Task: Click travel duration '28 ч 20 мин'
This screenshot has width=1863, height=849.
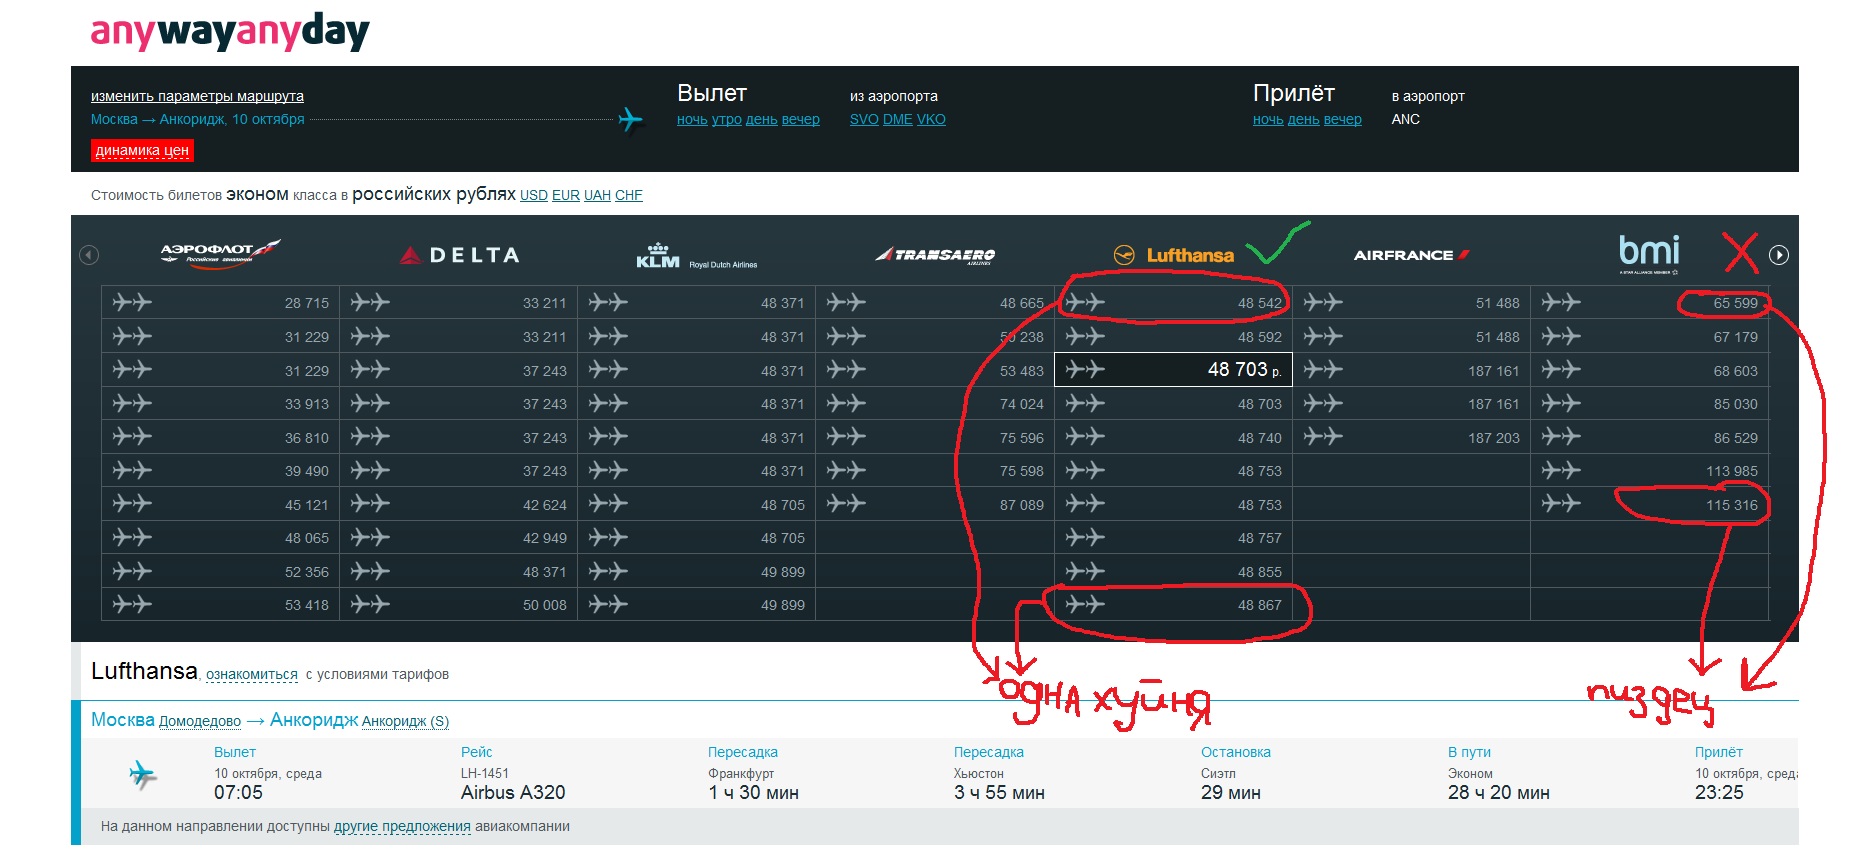Action: [x=1499, y=793]
